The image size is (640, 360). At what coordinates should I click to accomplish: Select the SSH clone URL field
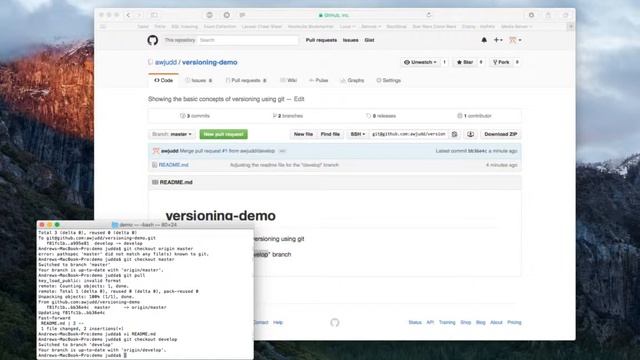click(409, 134)
